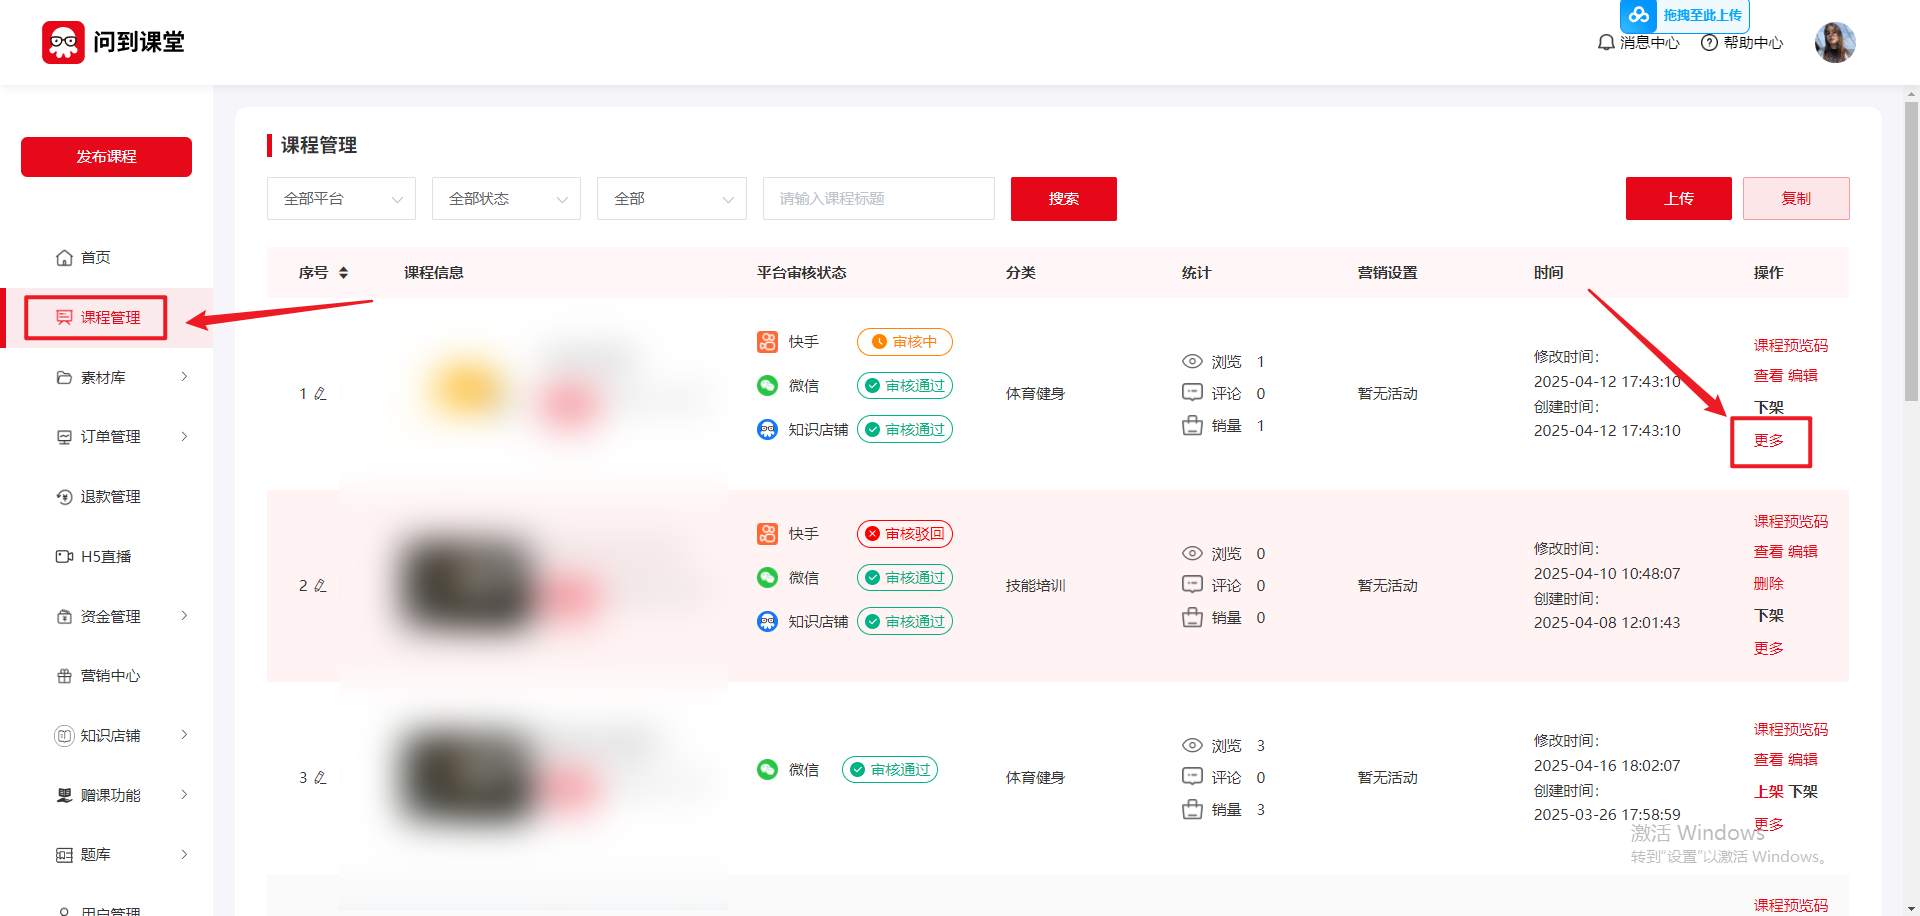
Task: Sort the table by 序号 arrows
Action: tap(343, 273)
